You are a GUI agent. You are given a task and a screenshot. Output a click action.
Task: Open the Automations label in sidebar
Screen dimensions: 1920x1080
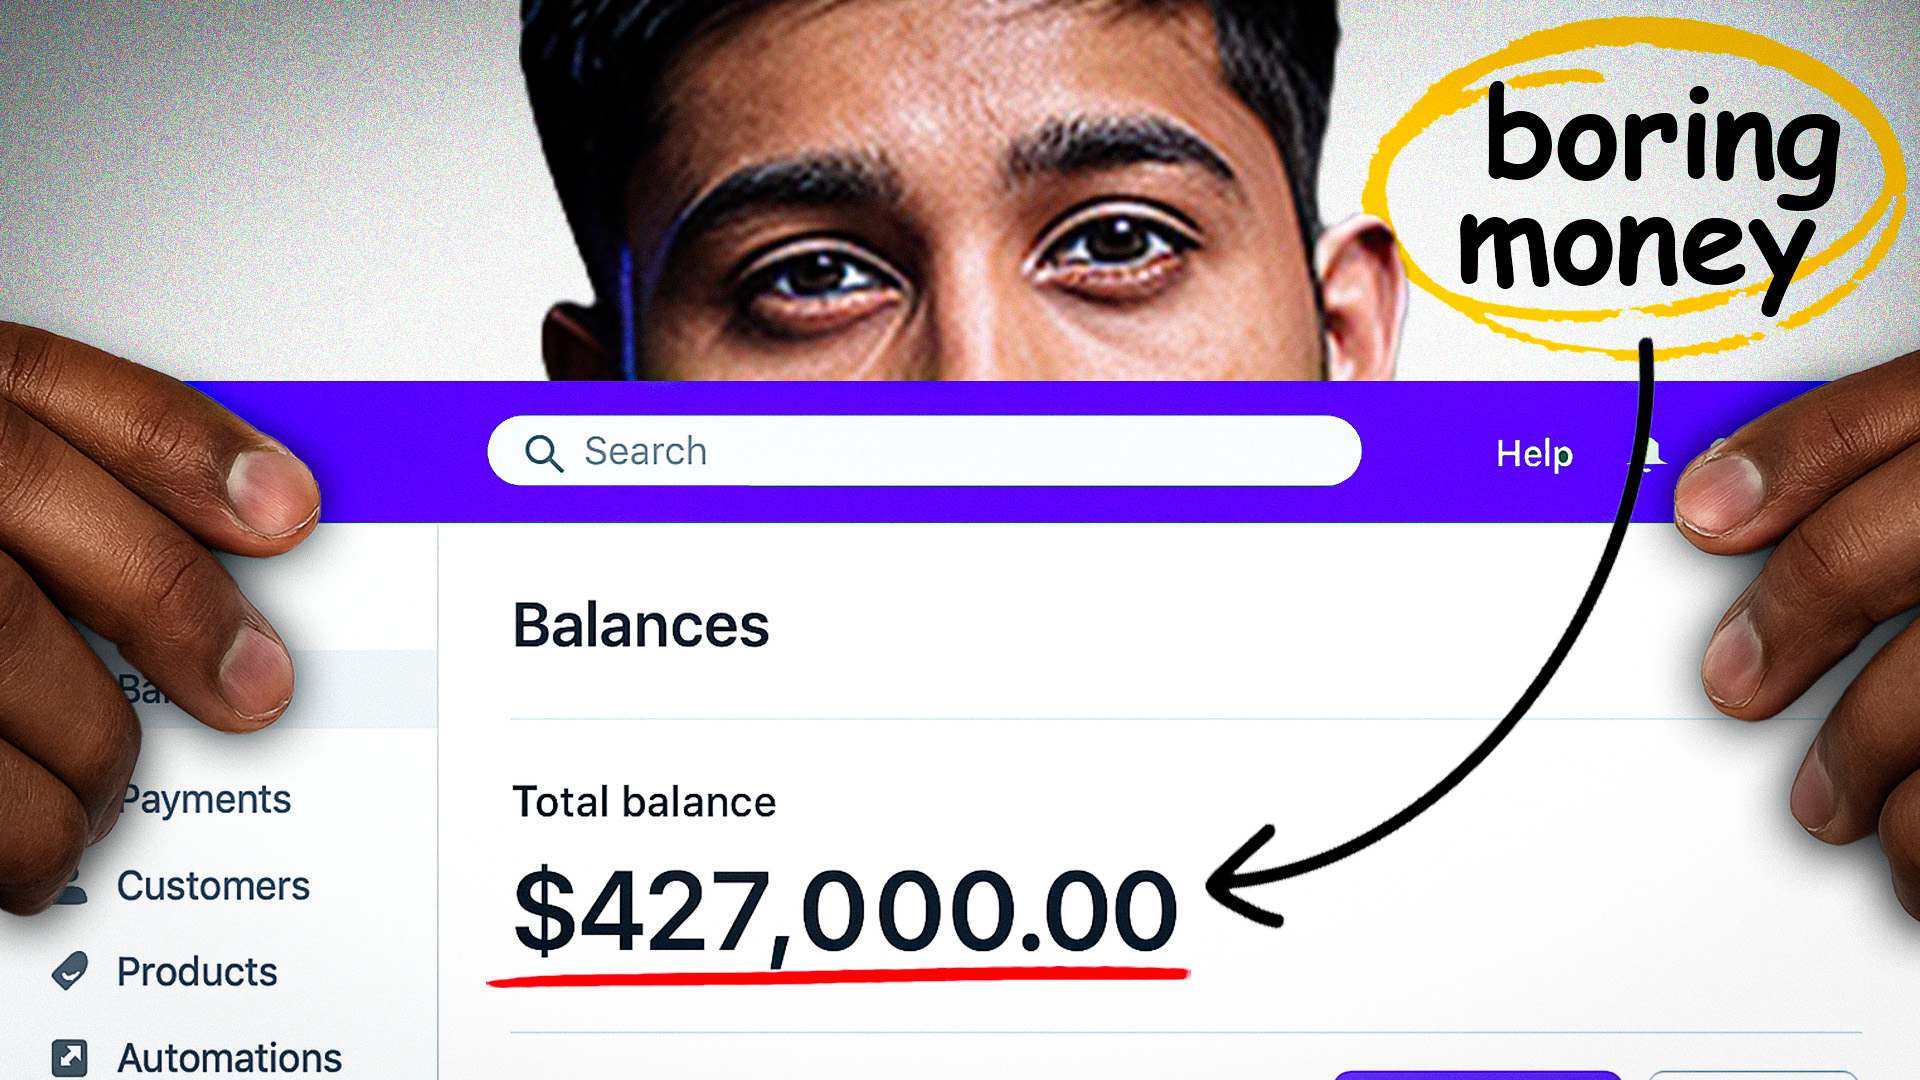pyautogui.click(x=229, y=1058)
